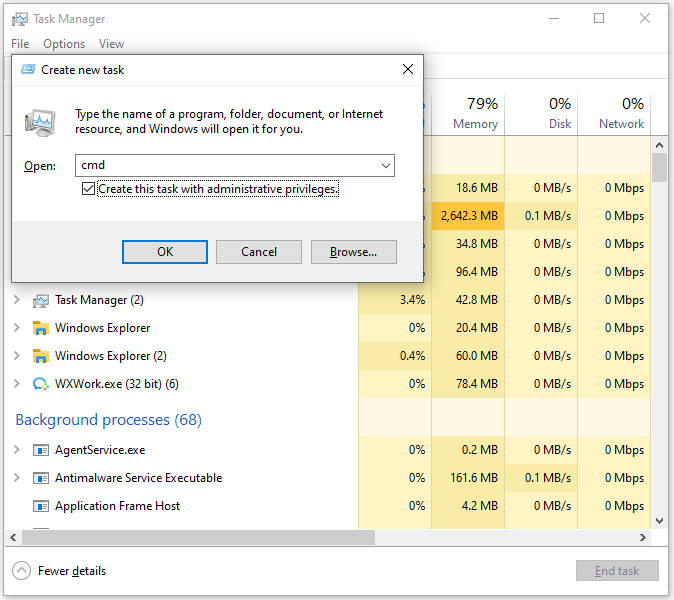Expand Antimalware Service Executable row
This screenshot has height=600, width=674.
[17, 478]
